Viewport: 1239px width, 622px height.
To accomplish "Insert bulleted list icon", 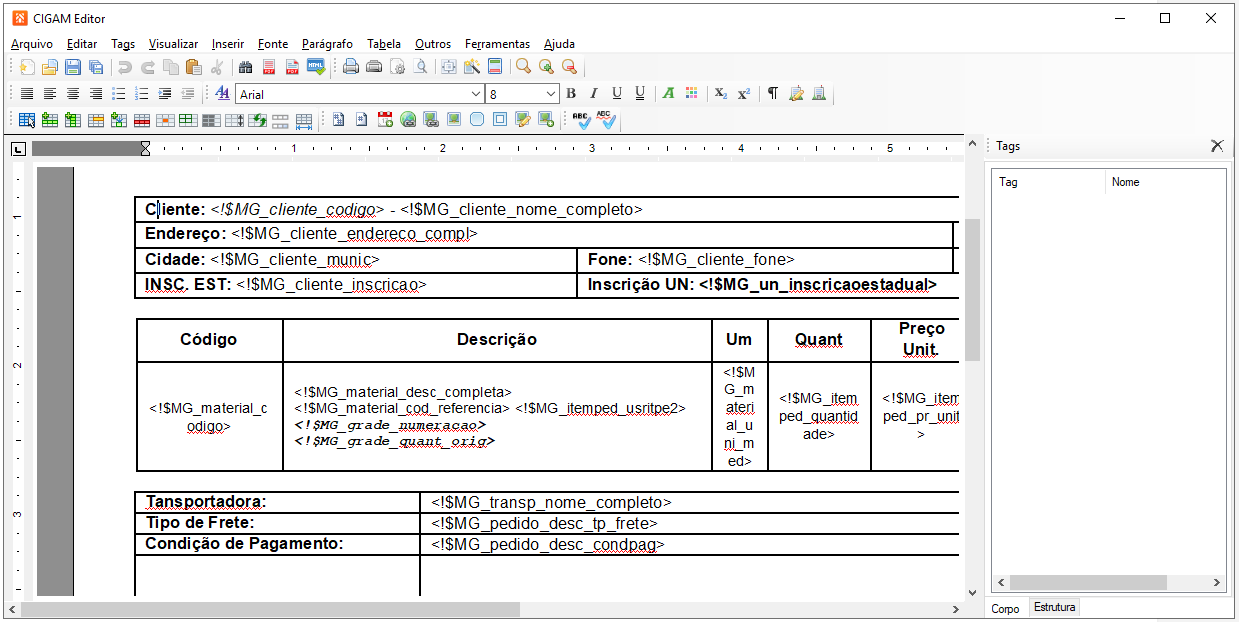I will [x=119, y=93].
